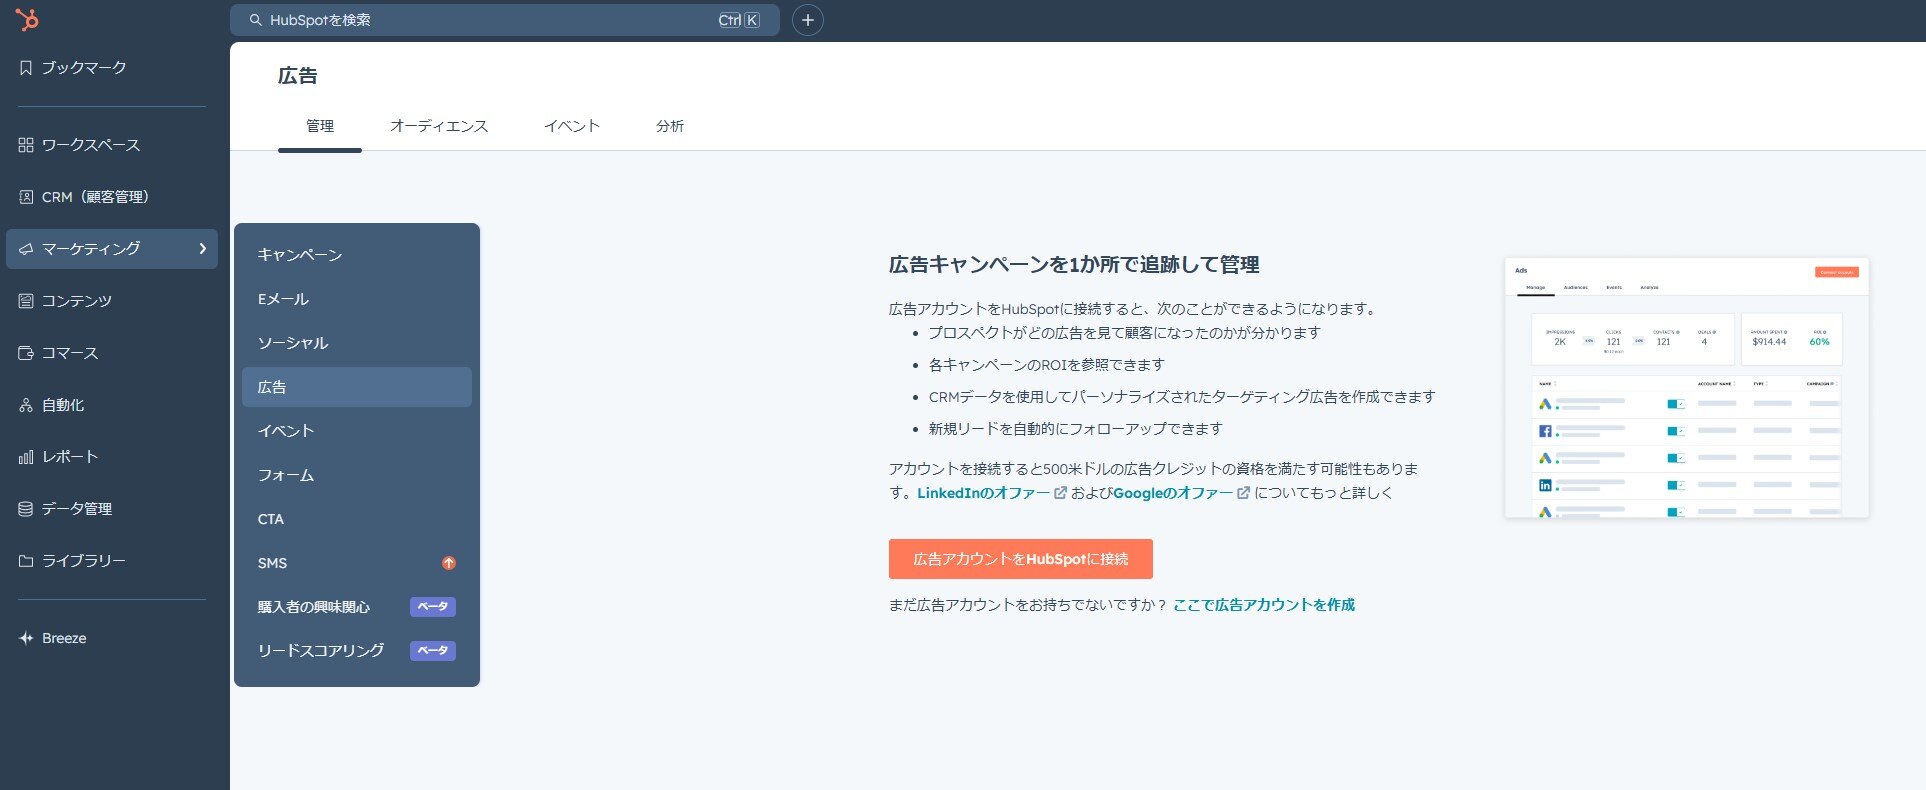Select CTA in marketing submenu
1926x790 pixels.
357,519
